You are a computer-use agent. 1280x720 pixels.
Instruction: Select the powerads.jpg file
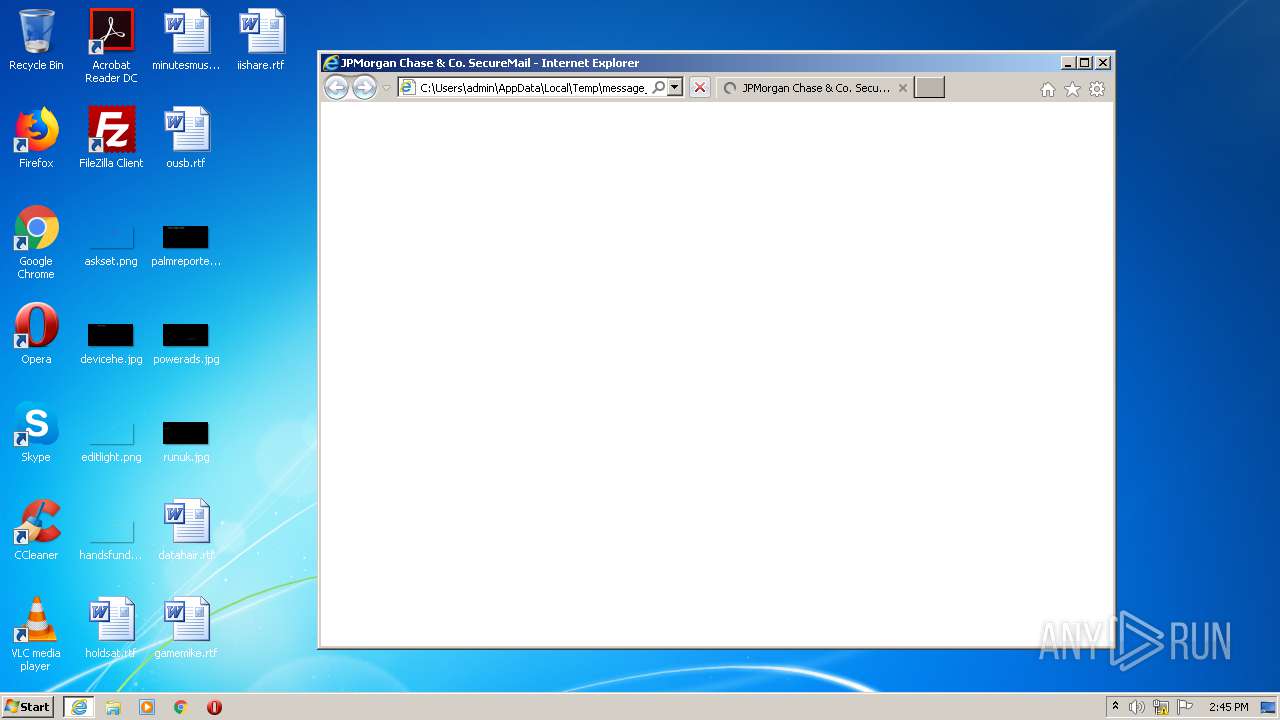(186, 344)
